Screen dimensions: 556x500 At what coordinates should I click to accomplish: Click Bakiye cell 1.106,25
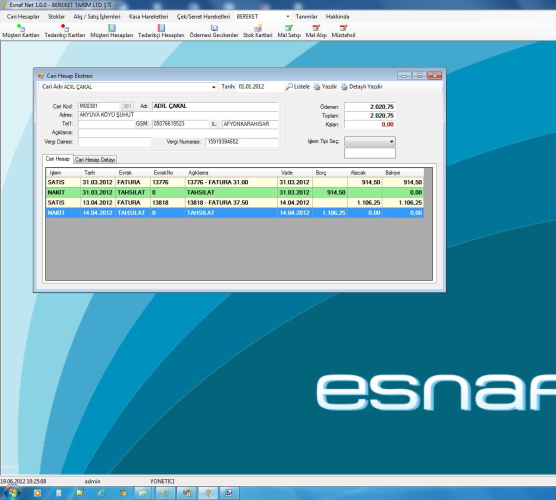tap(403, 203)
